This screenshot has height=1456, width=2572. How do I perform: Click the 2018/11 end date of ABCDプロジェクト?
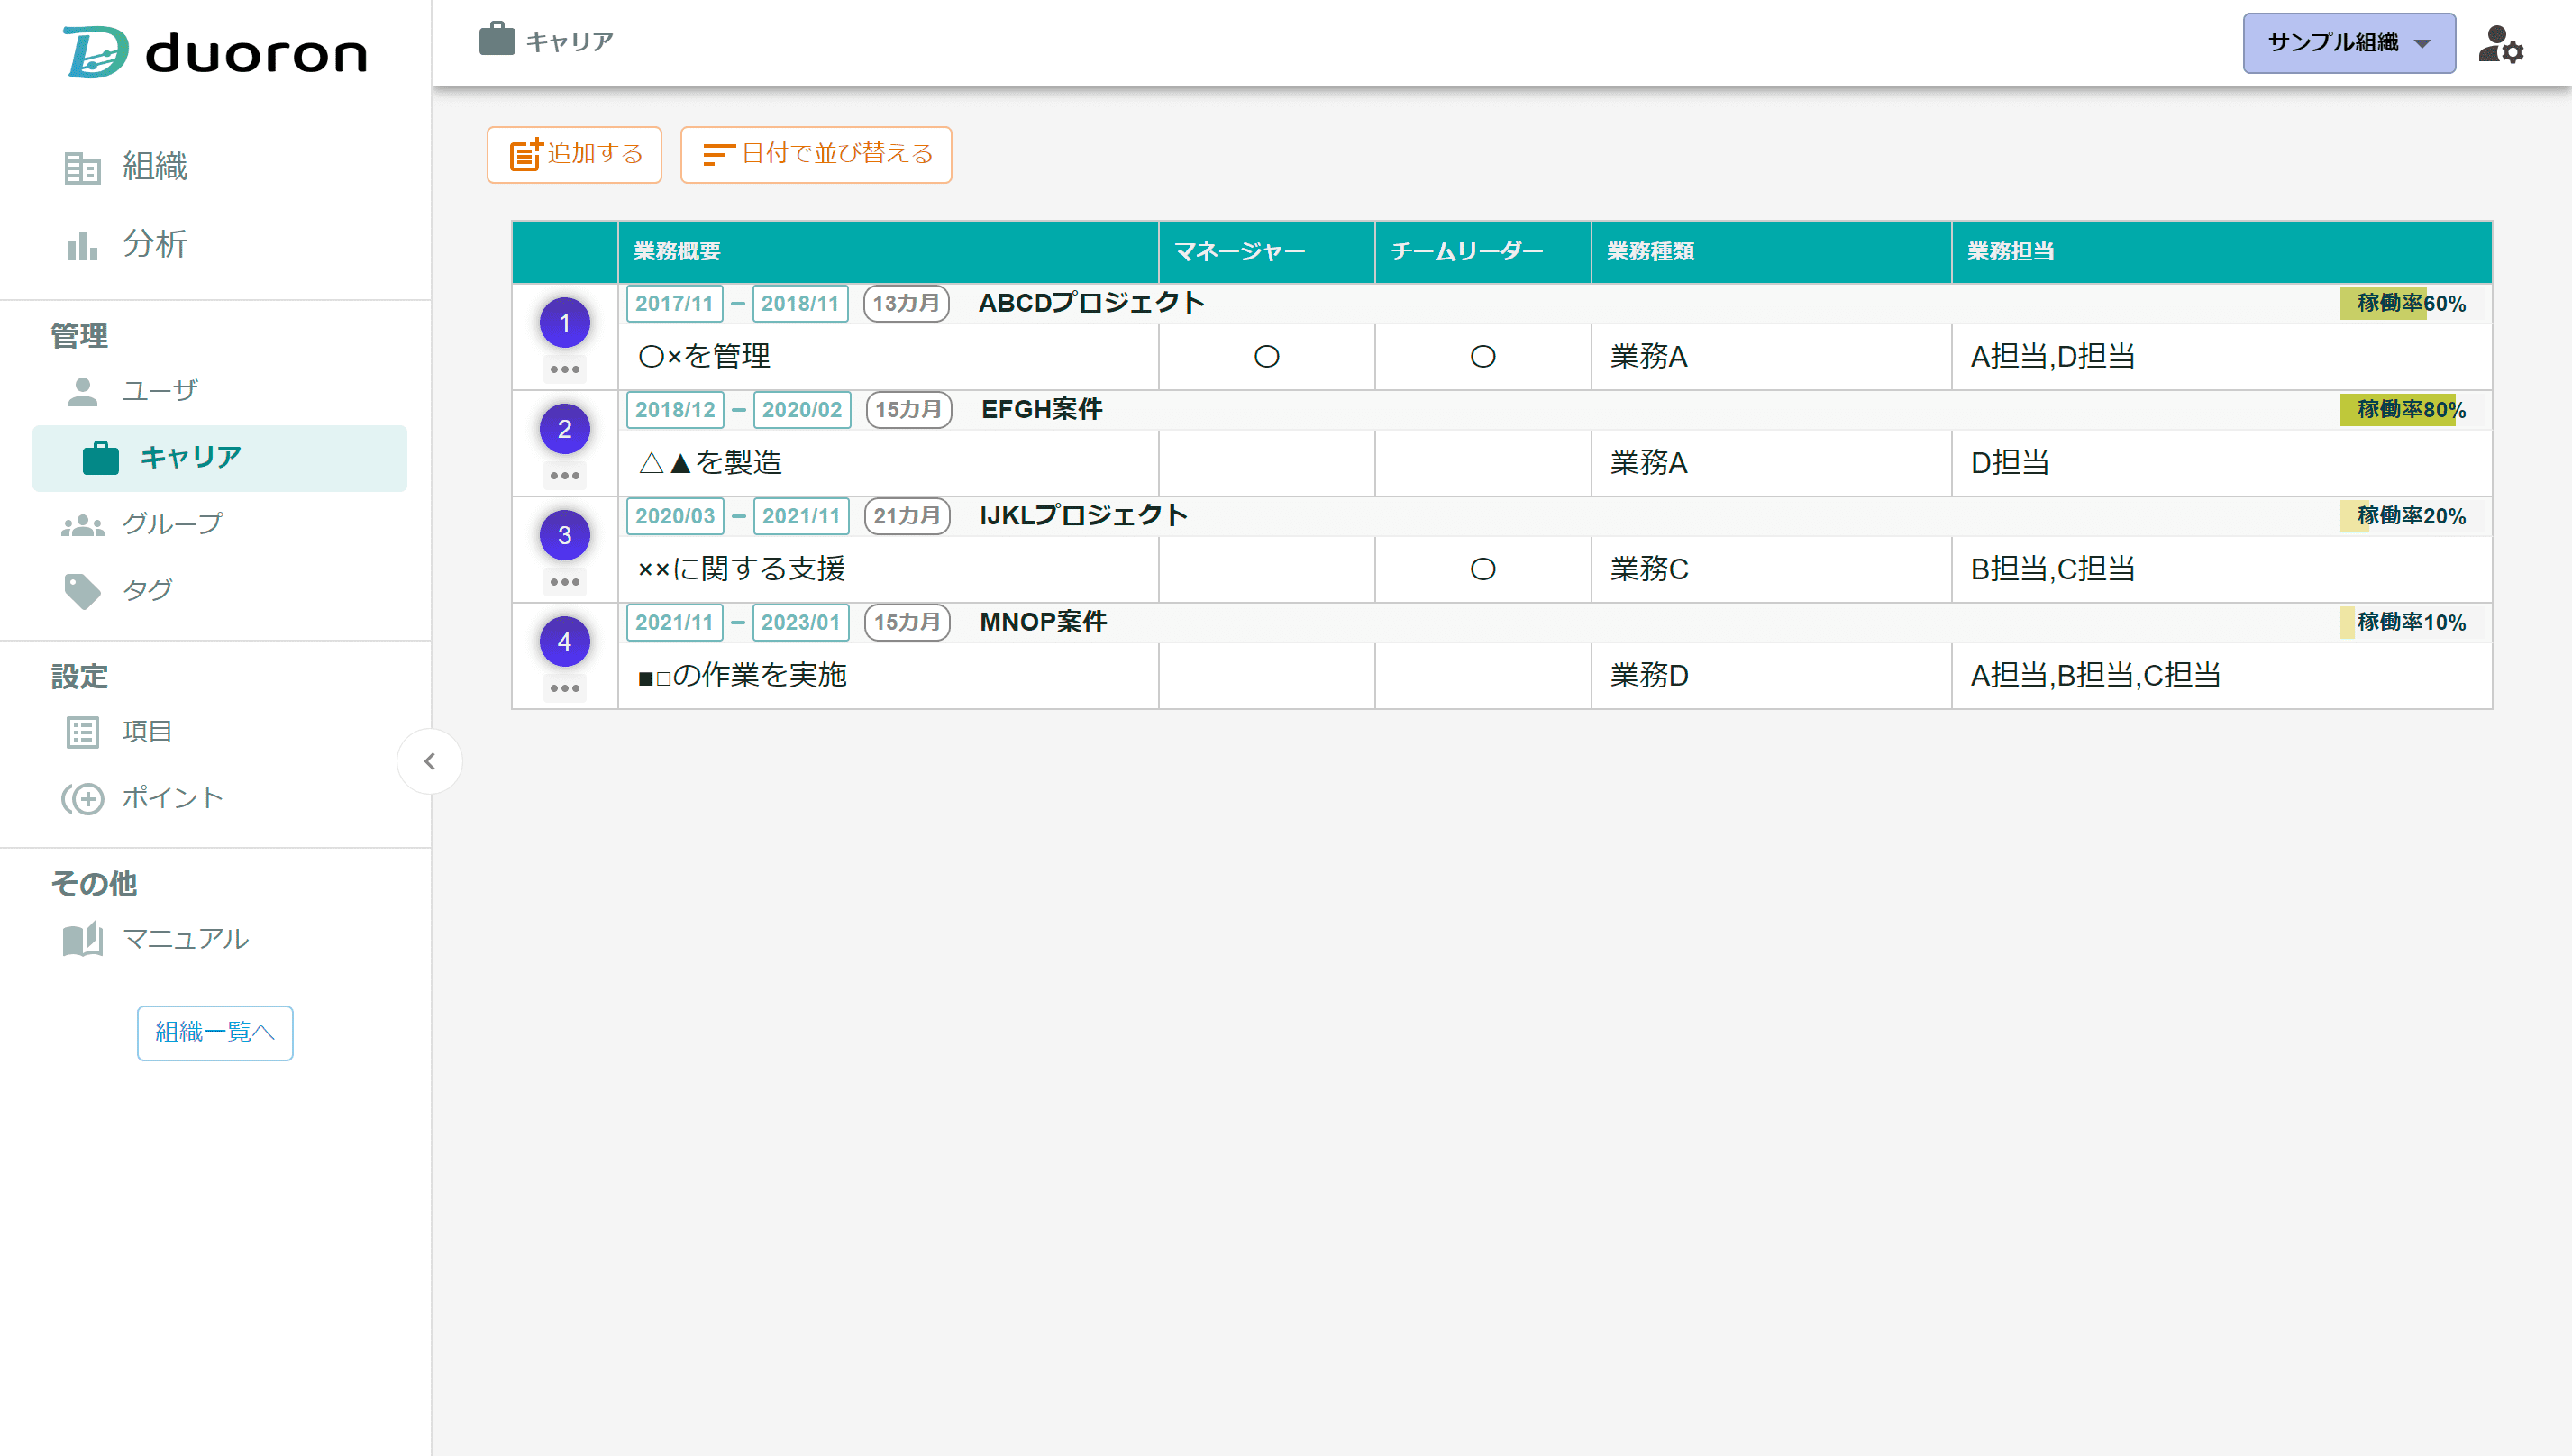[800, 303]
